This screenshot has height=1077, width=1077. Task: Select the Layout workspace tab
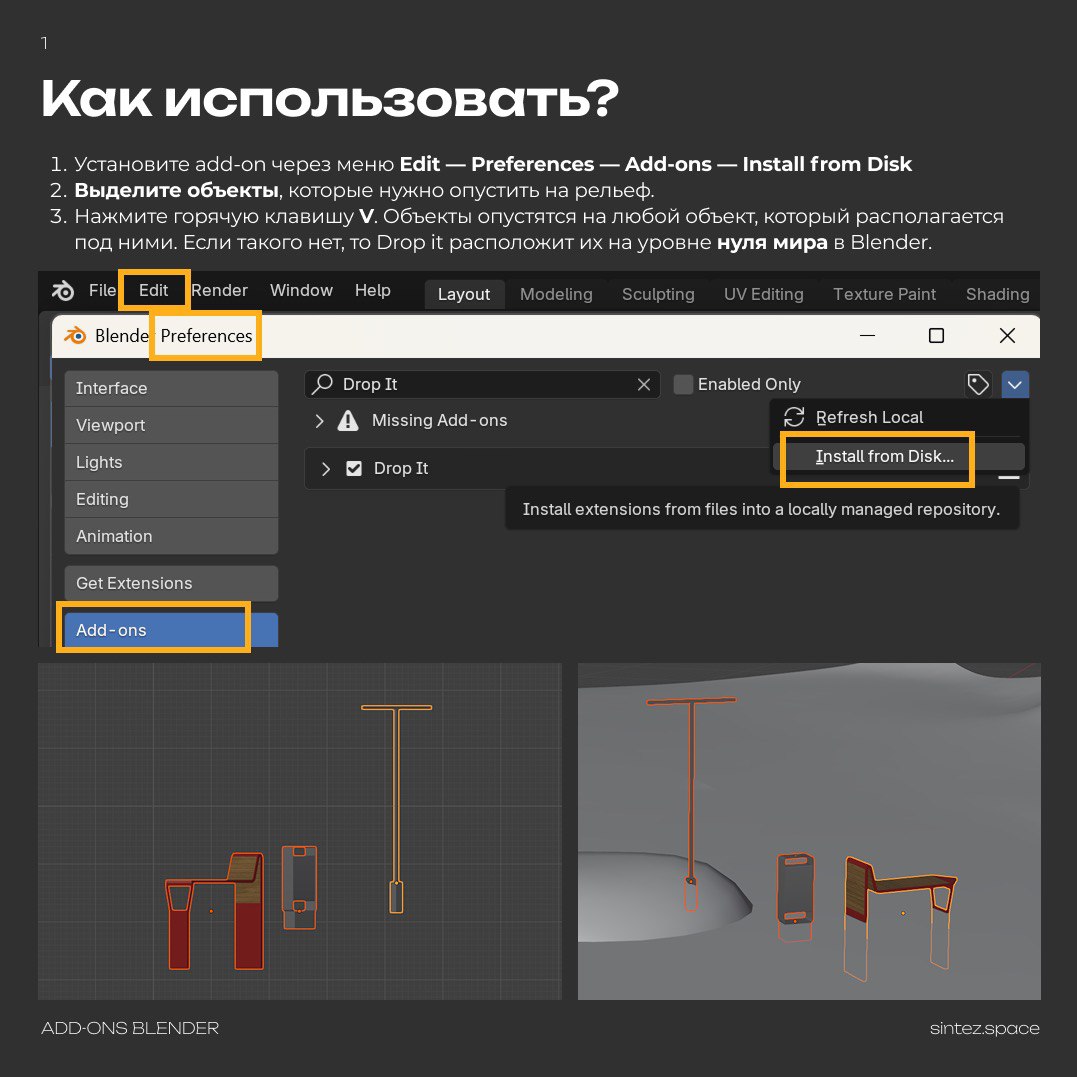[x=463, y=294]
